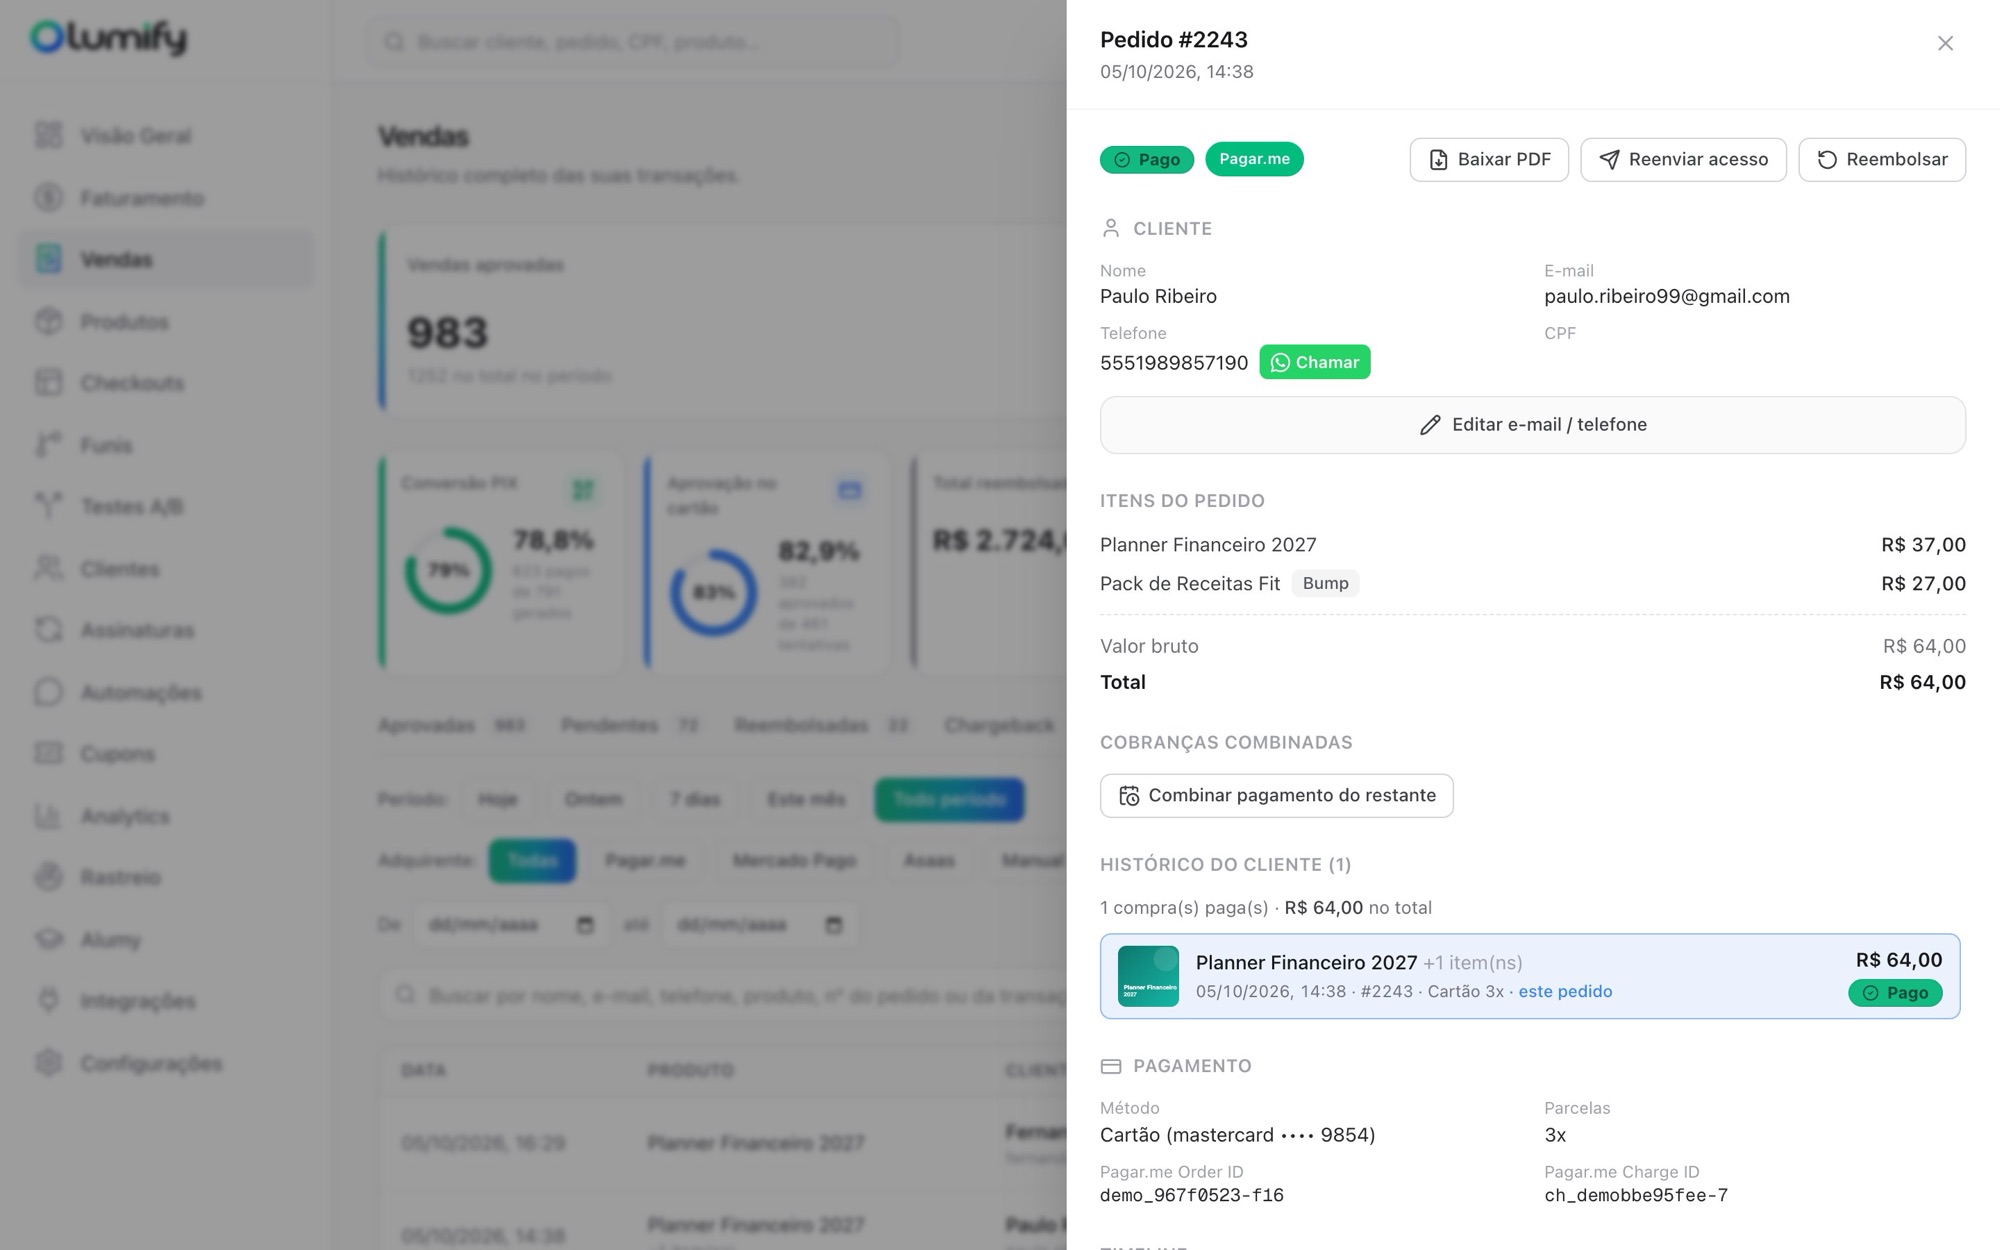Open the 'até' end date picker calendar
Viewport: 2000px width, 1250px height.
[x=833, y=925]
